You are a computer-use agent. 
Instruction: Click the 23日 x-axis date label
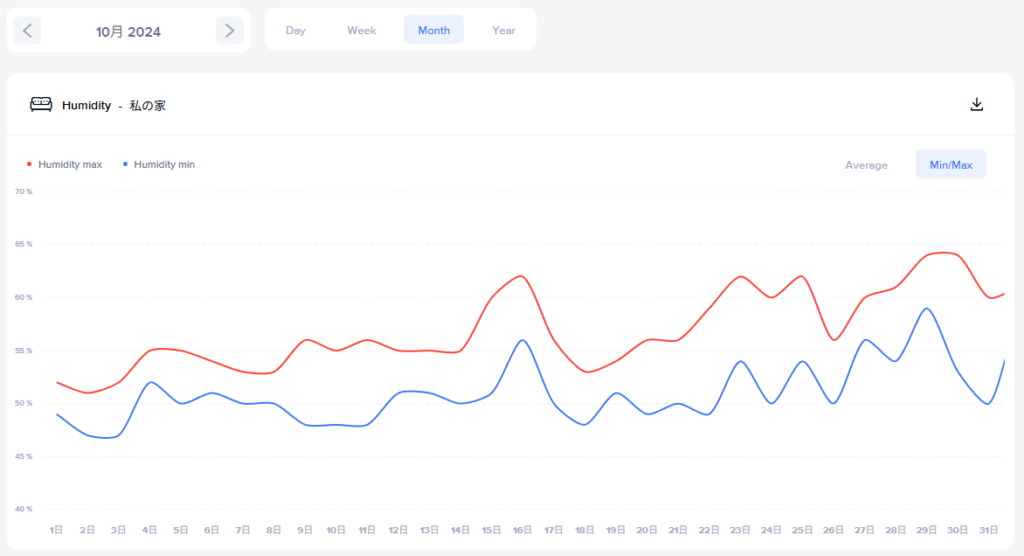pos(740,529)
